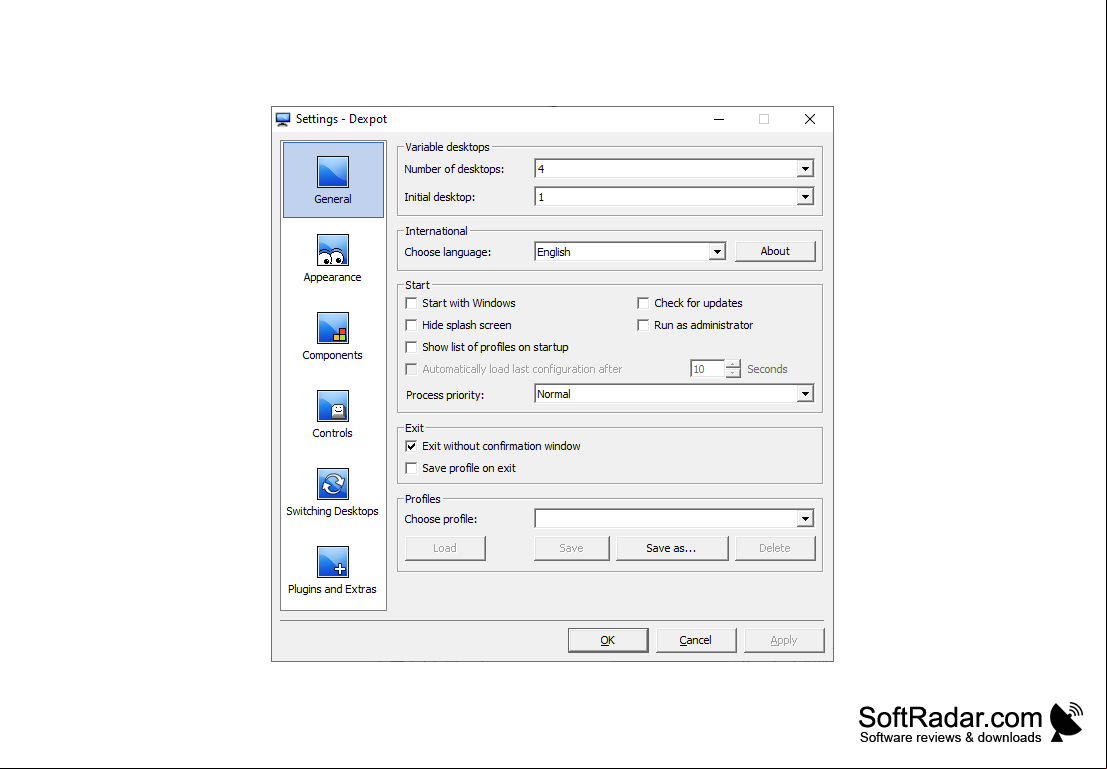Image resolution: width=1107 pixels, height=769 pixels.
Task: Click the Load profile button
Action: (x=445, y=548)
